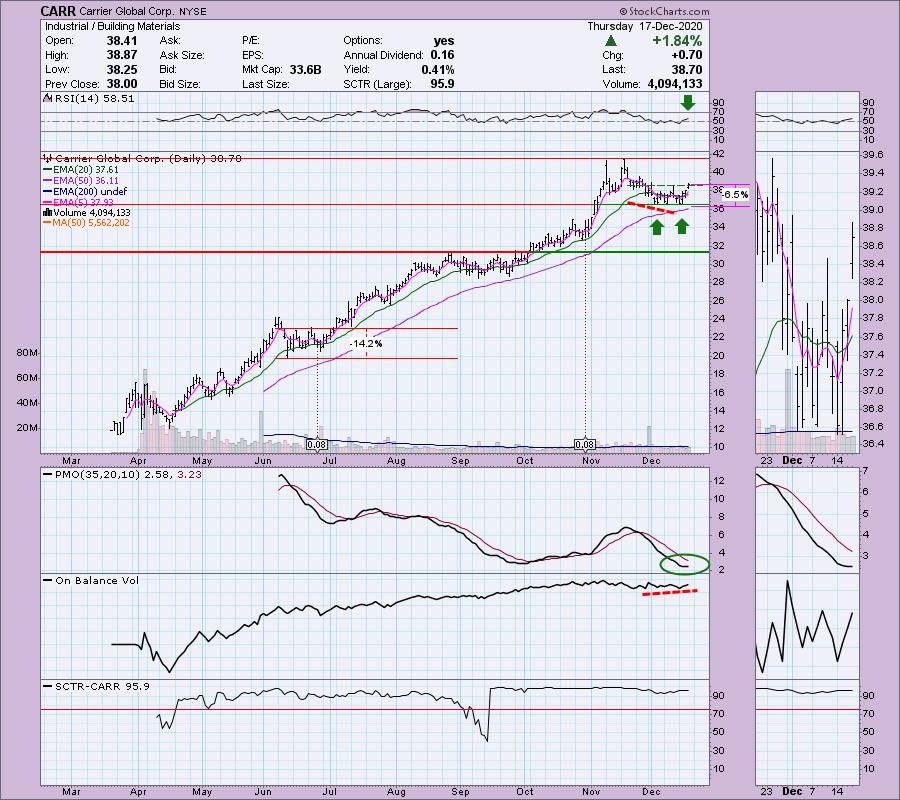Image resolution: width=900 pixels, height=800 pixels.
Task: Click the 'Ask Size:' label
Action: [x=182, y=55]
